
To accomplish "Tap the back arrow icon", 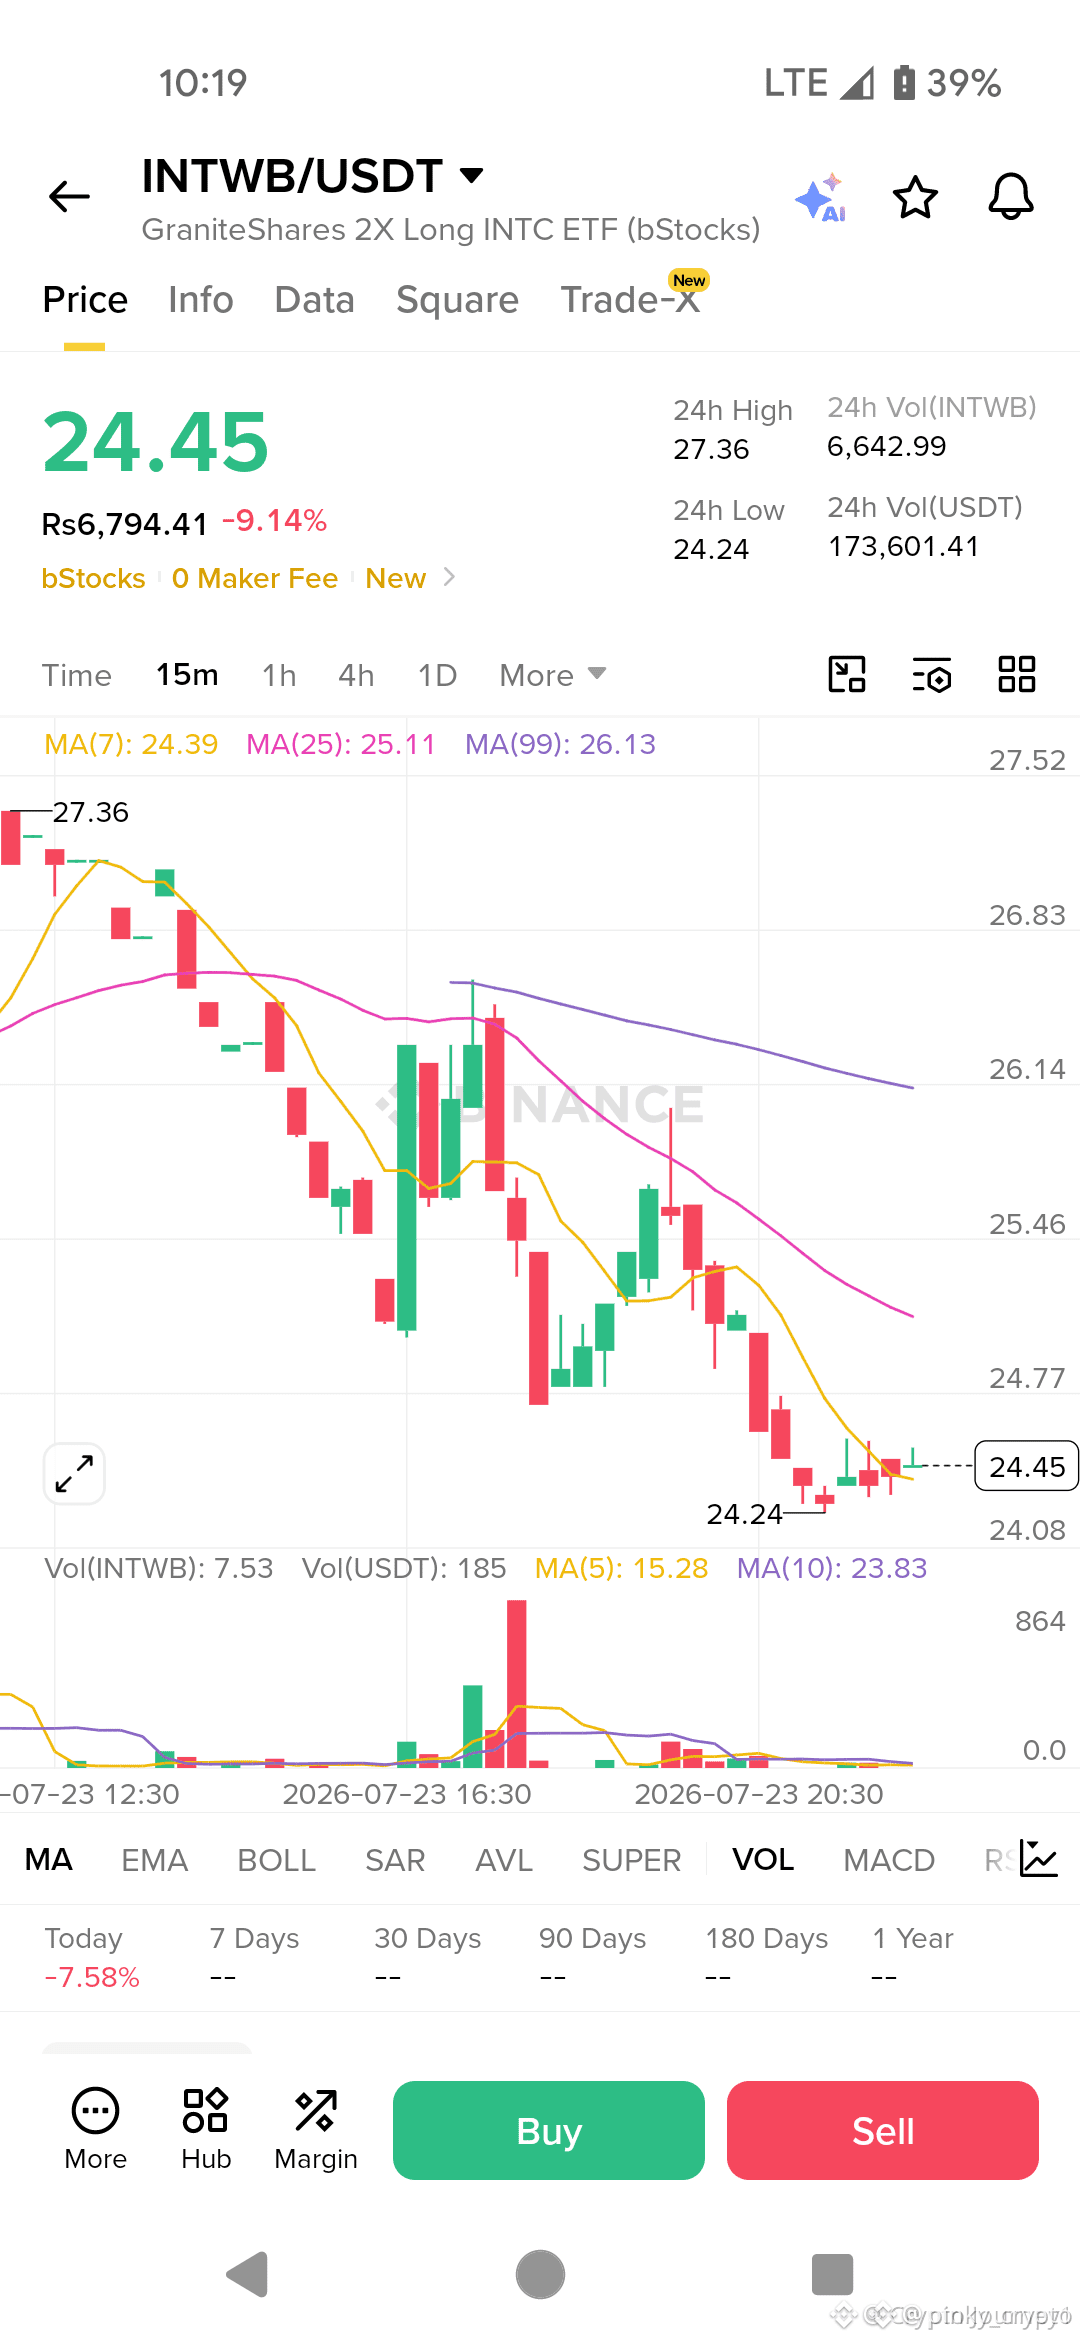I will [69, 196].
